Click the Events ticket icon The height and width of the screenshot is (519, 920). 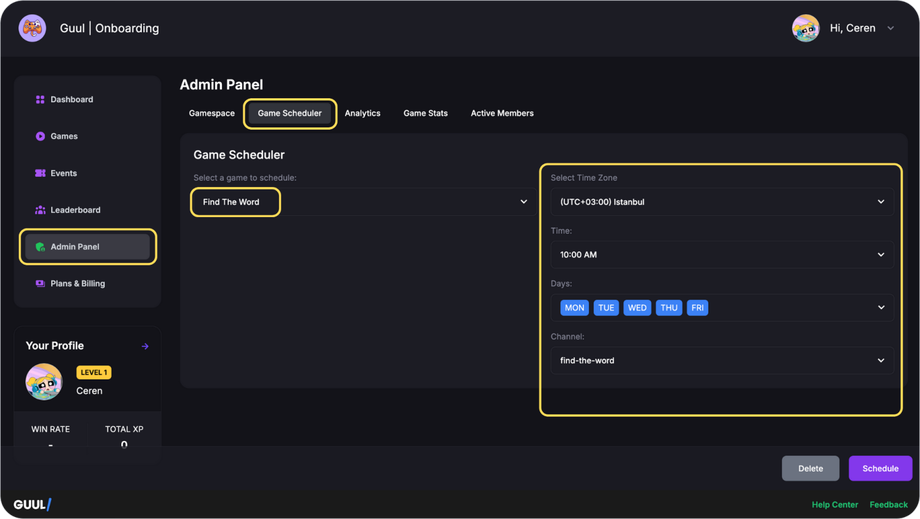coord(40,173)
